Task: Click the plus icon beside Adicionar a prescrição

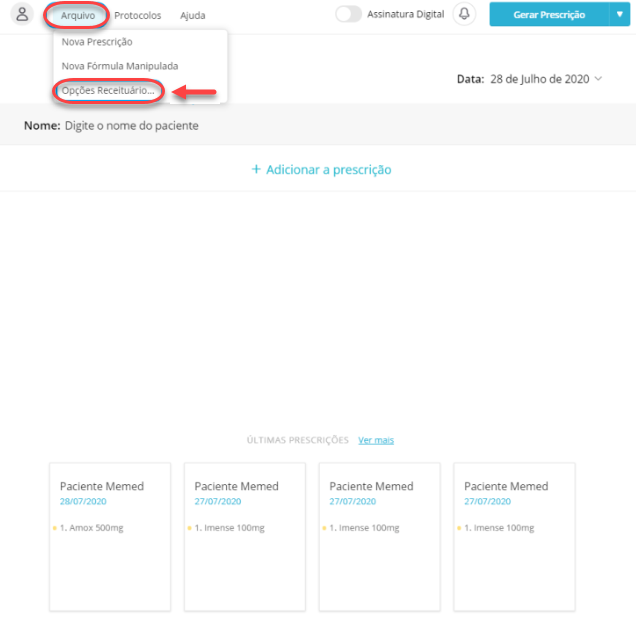Action: tap(256, 169)
